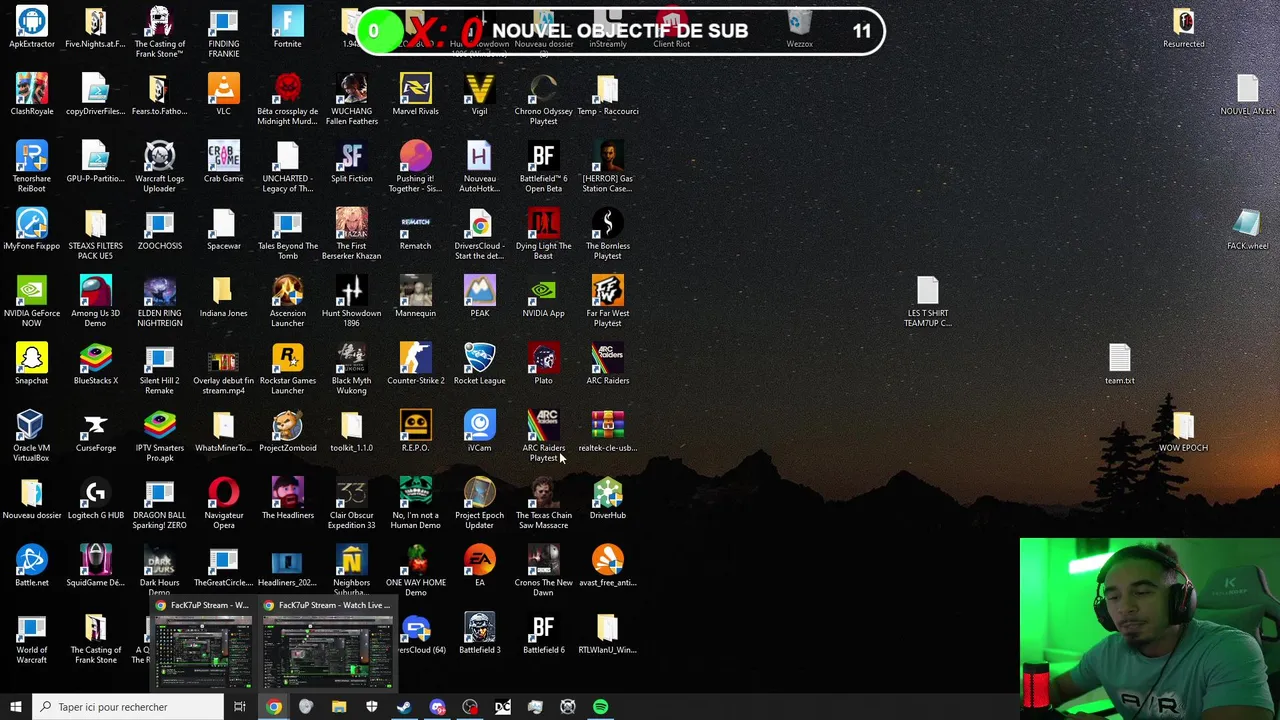
Task: Open Hunt Showdown 1896 shortcut
Action: (352, 300)
